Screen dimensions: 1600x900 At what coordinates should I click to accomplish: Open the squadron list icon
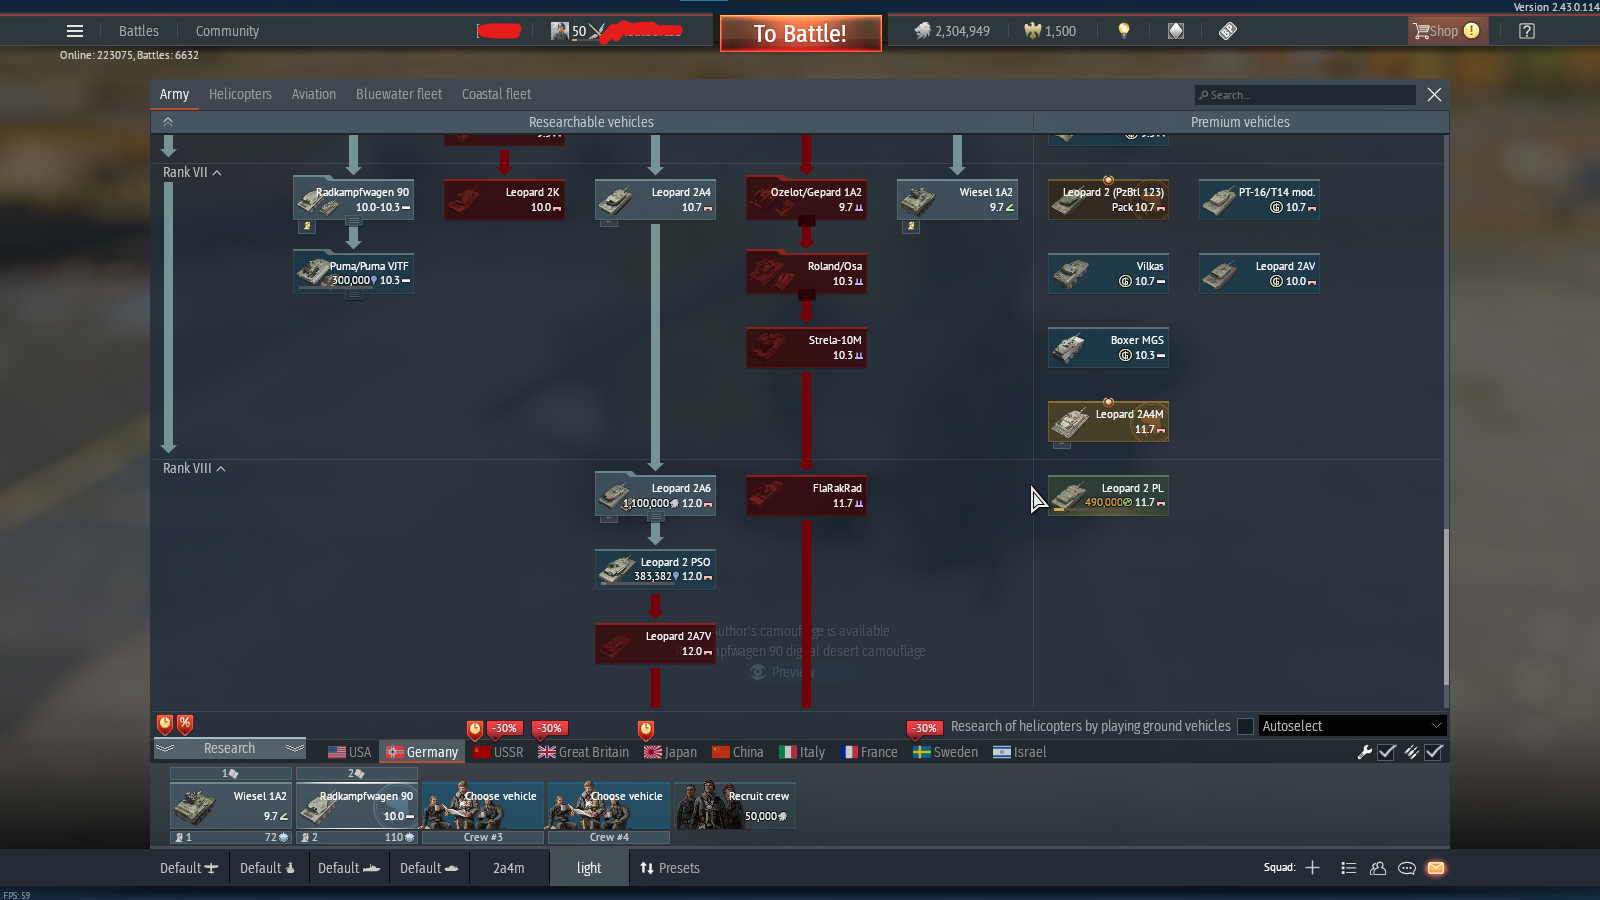[1349, 868]
